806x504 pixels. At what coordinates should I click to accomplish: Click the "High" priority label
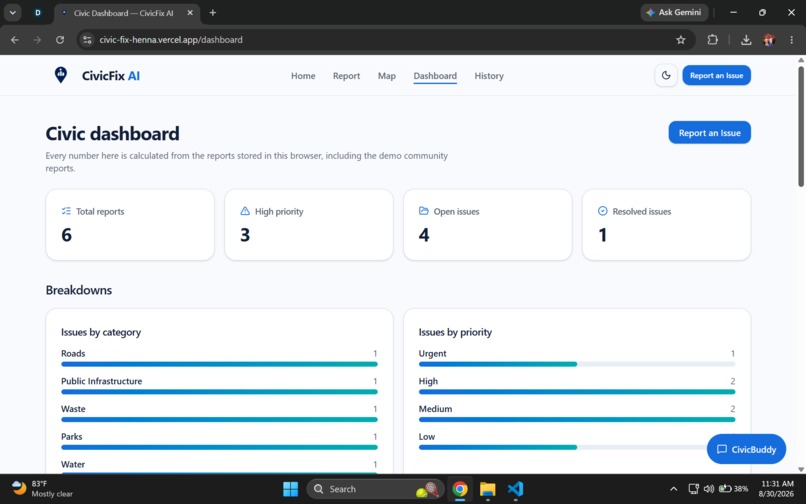coord(428,381)
